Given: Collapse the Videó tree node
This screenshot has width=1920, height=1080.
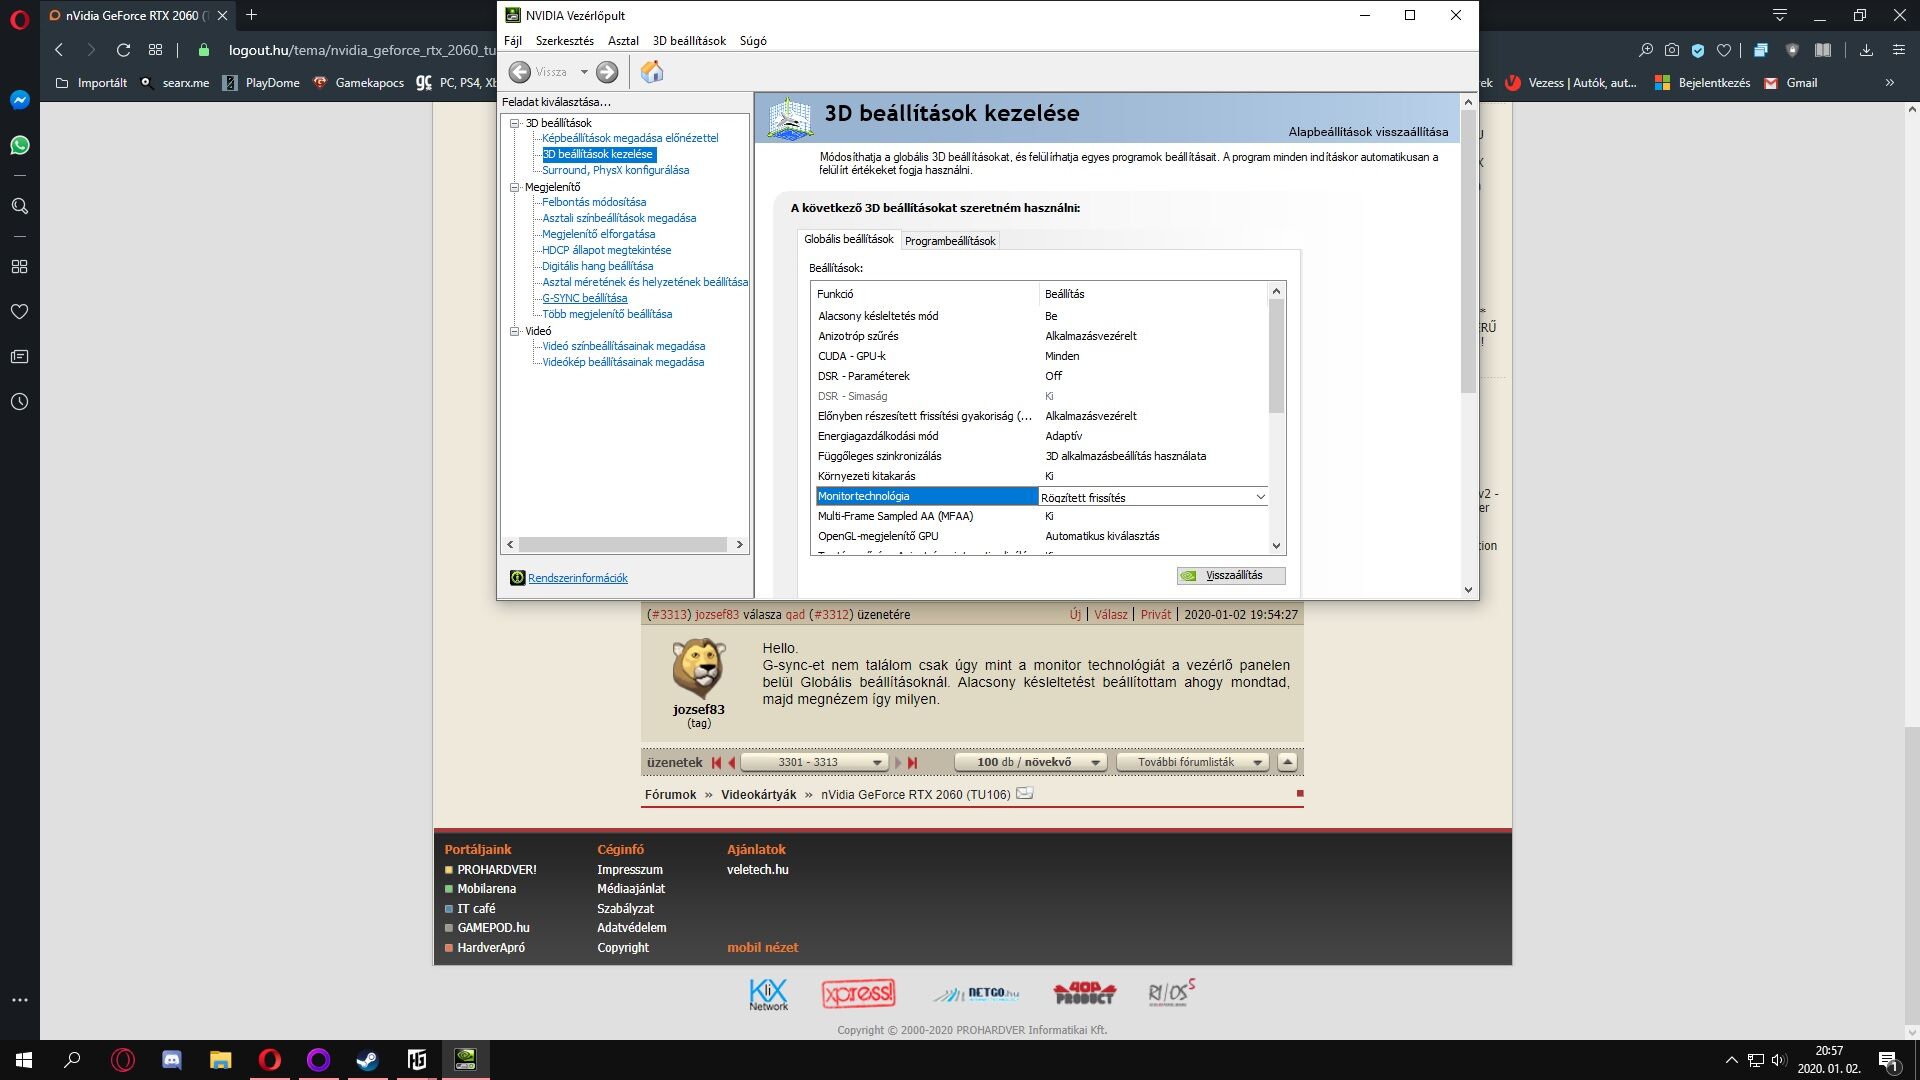Looking at the screenshot, I should (x=515, y=331).
